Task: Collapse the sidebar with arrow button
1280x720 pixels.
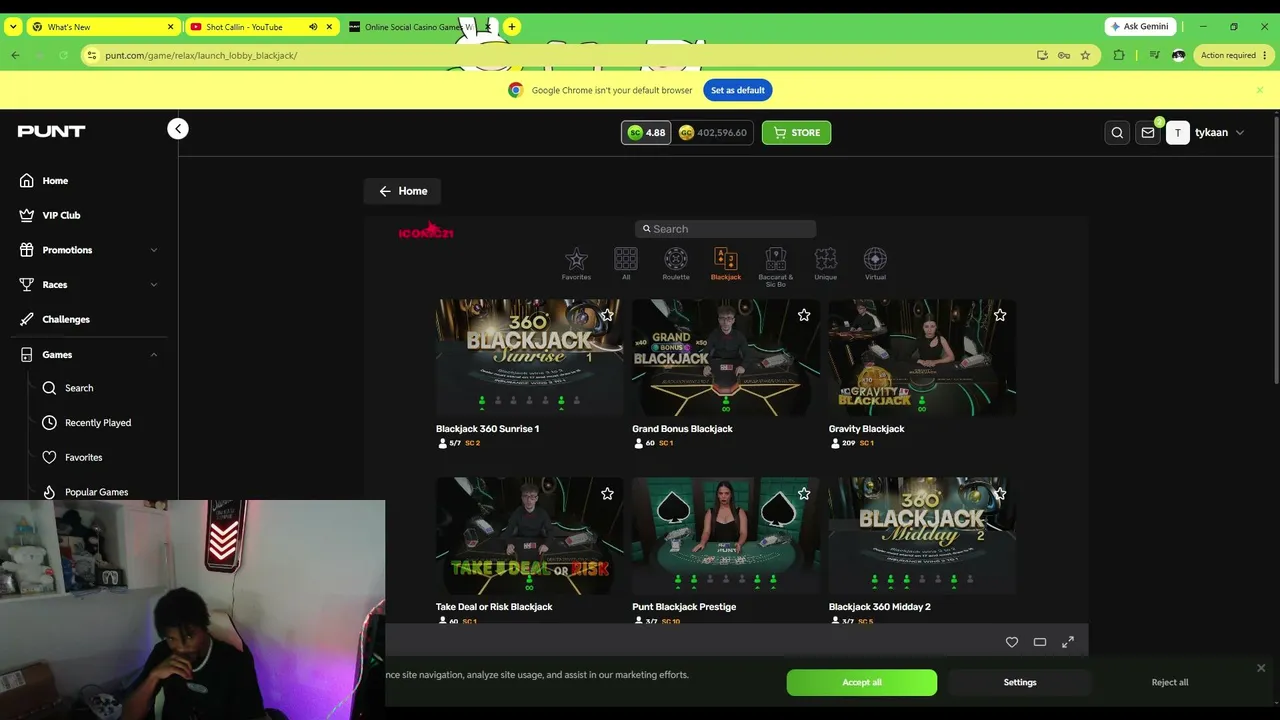Action: (x=178, y=128)
